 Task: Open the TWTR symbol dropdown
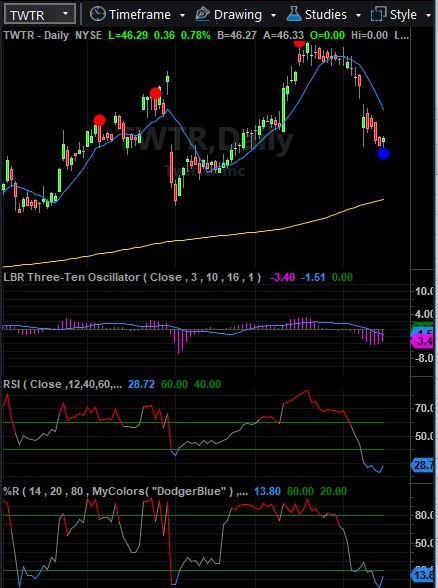point(65,14)
